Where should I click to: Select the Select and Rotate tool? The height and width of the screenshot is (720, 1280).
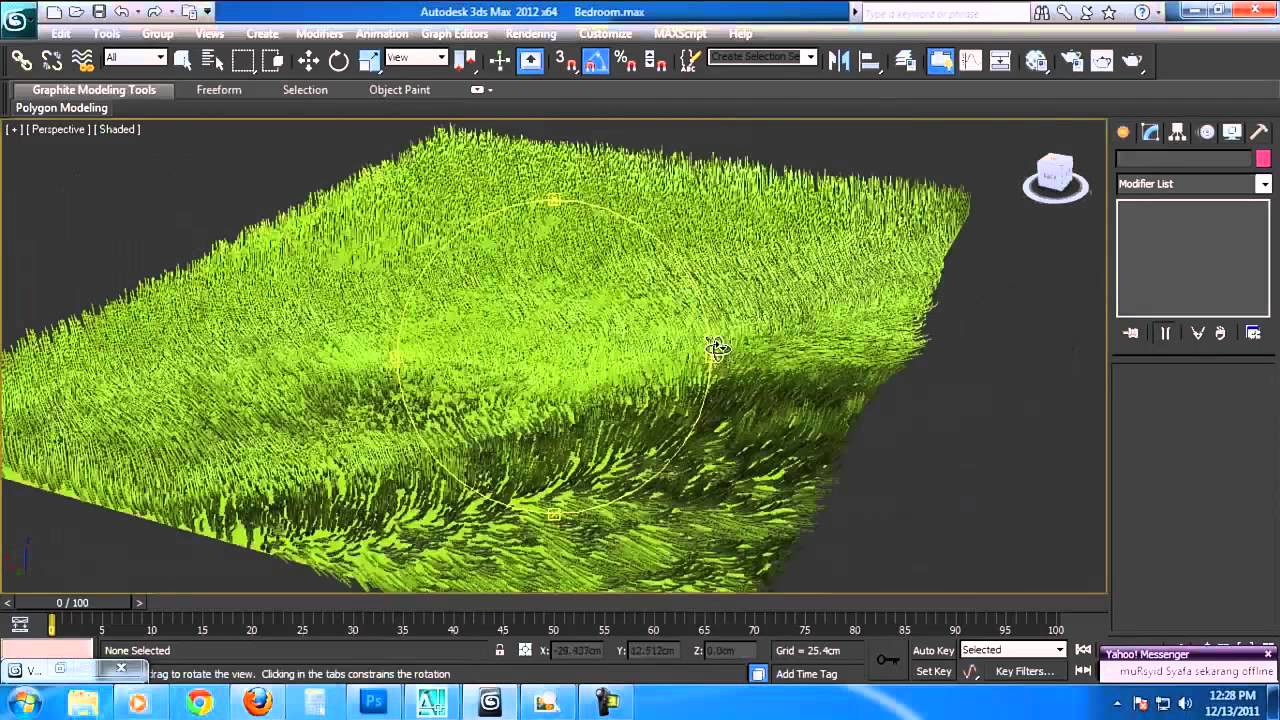[x=338, y=61]
